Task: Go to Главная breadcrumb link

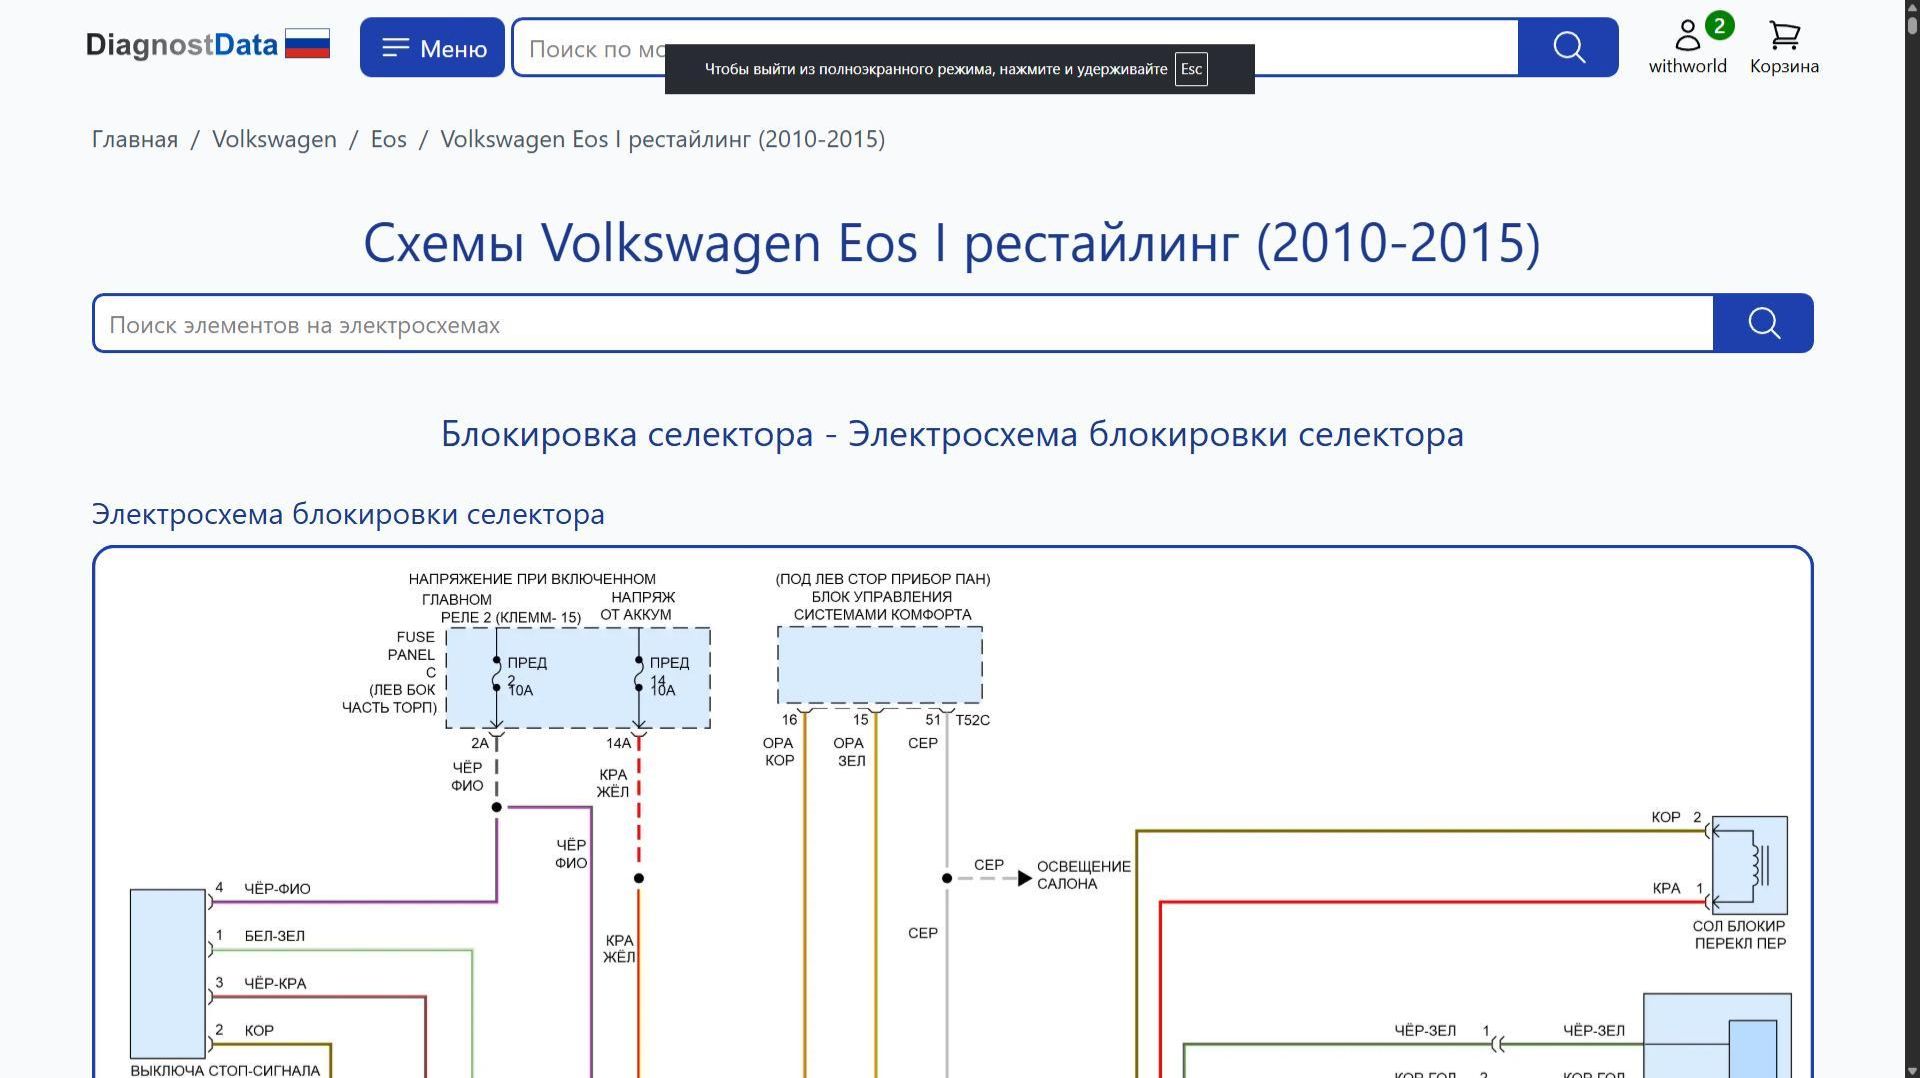Action: 135,139
